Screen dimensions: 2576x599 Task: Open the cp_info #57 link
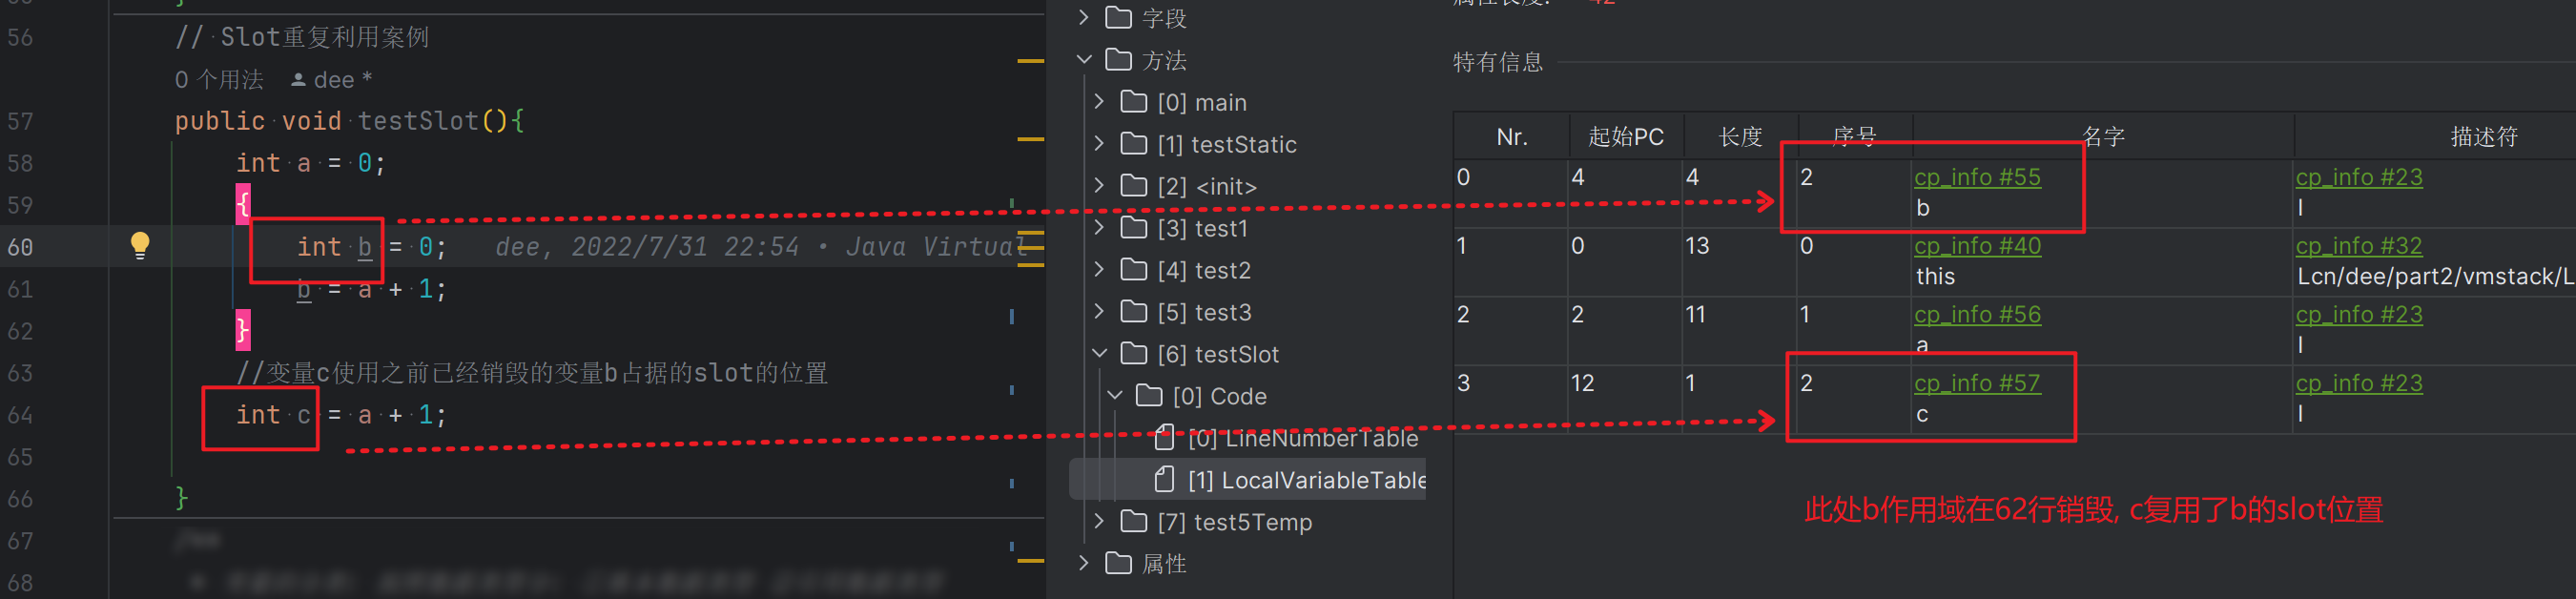pyautogui.click(x=1976, y=383)
